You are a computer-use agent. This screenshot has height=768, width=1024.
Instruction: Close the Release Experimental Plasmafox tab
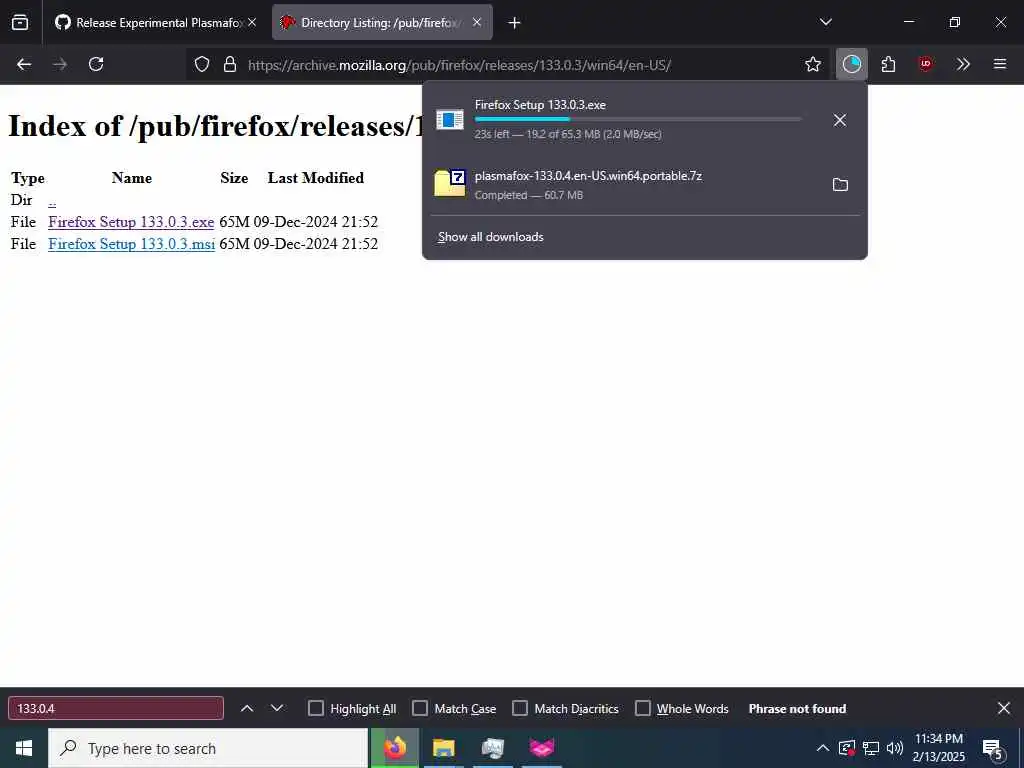point(252,23)
